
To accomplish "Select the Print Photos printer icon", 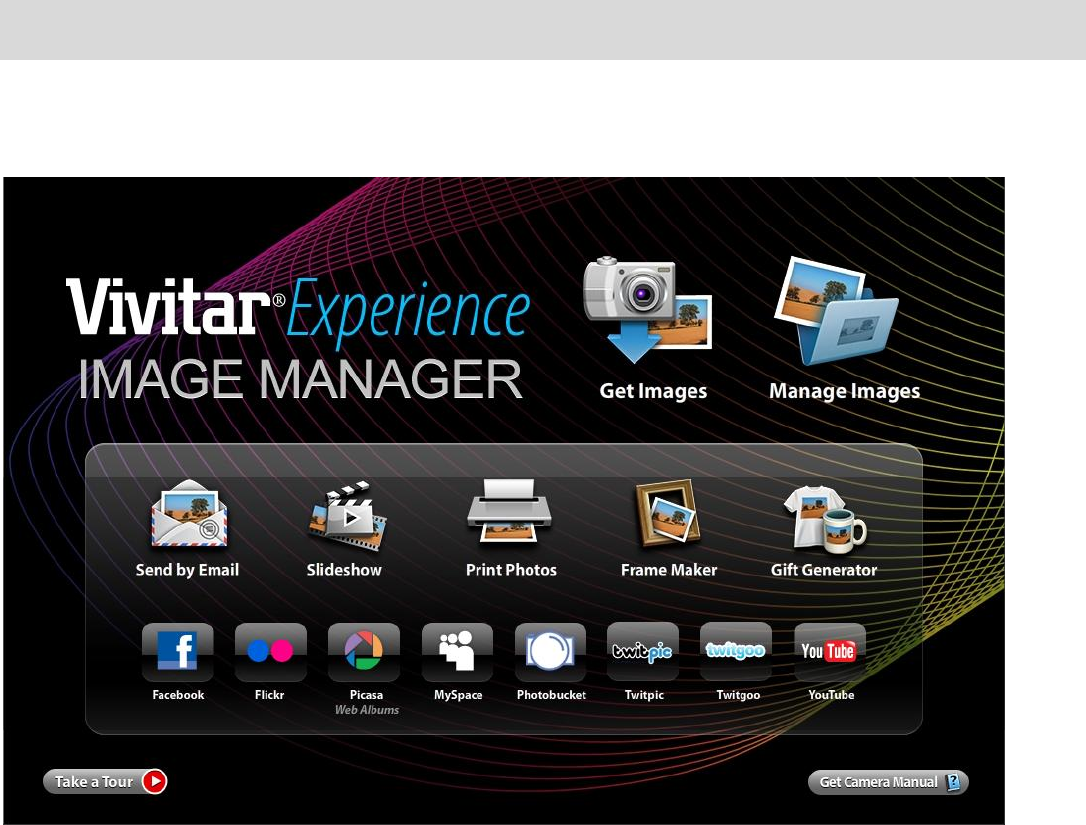I will [x=509, y=511].
